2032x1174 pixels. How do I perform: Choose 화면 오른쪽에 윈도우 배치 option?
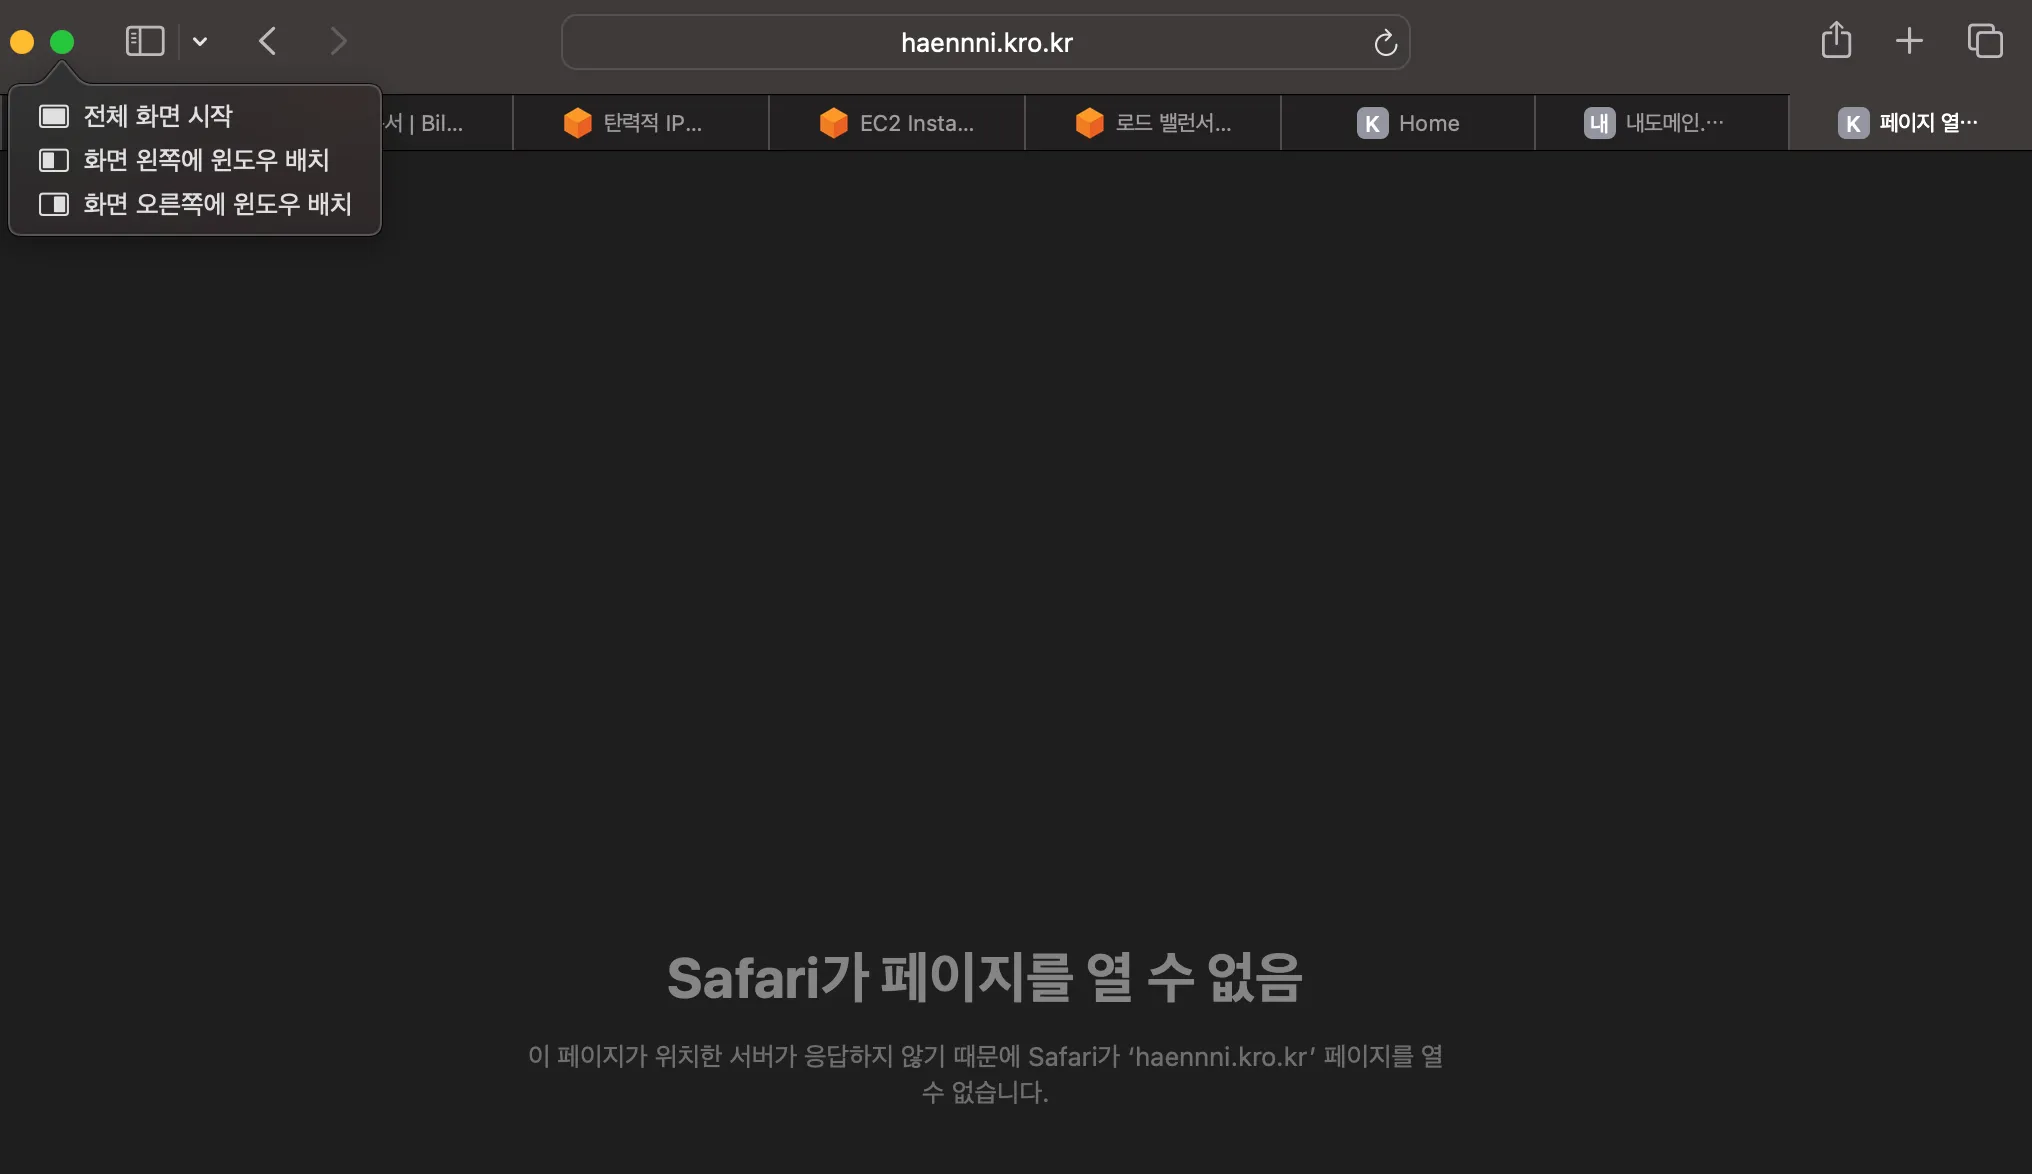tap(216, 204)
